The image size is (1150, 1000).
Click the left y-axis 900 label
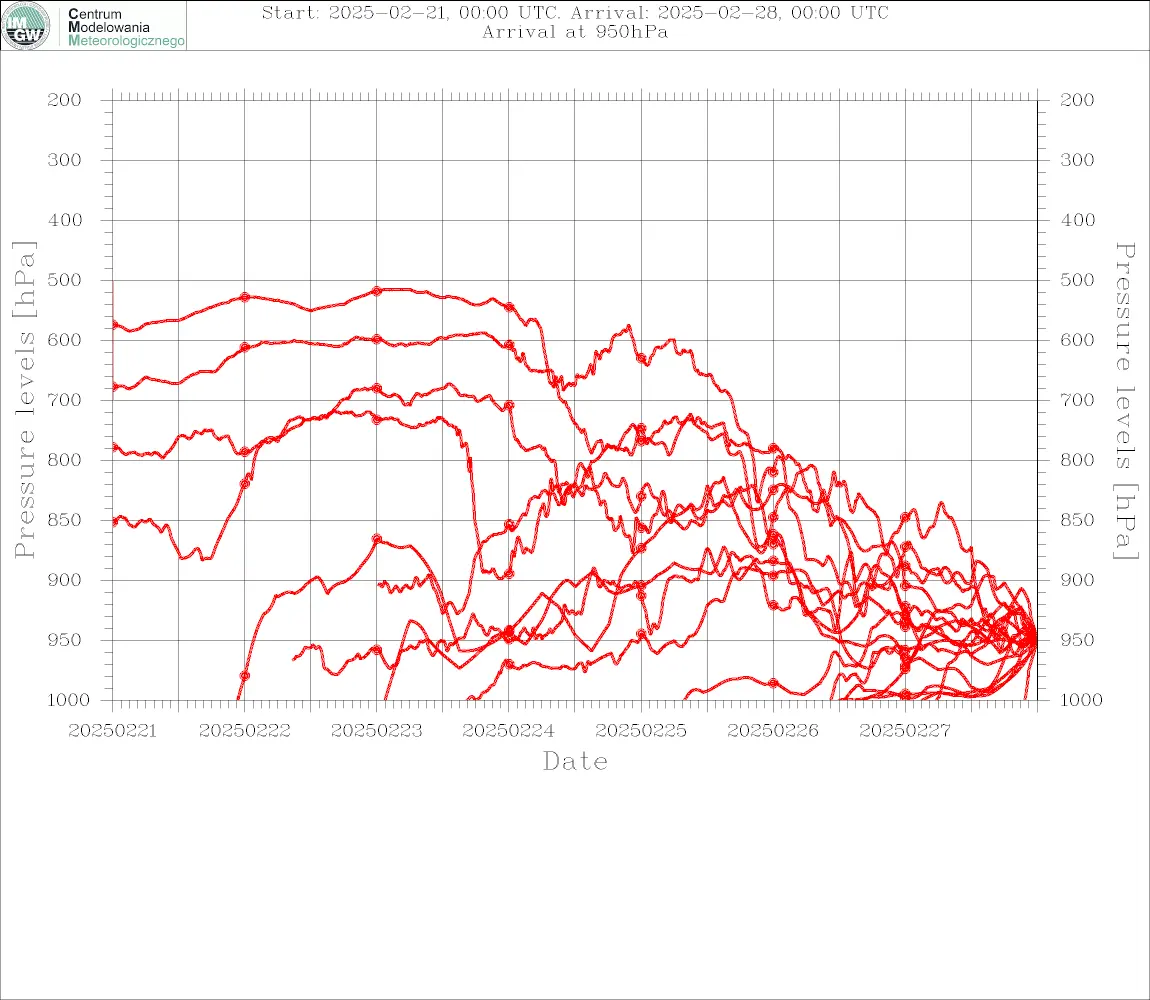point(65,580)
